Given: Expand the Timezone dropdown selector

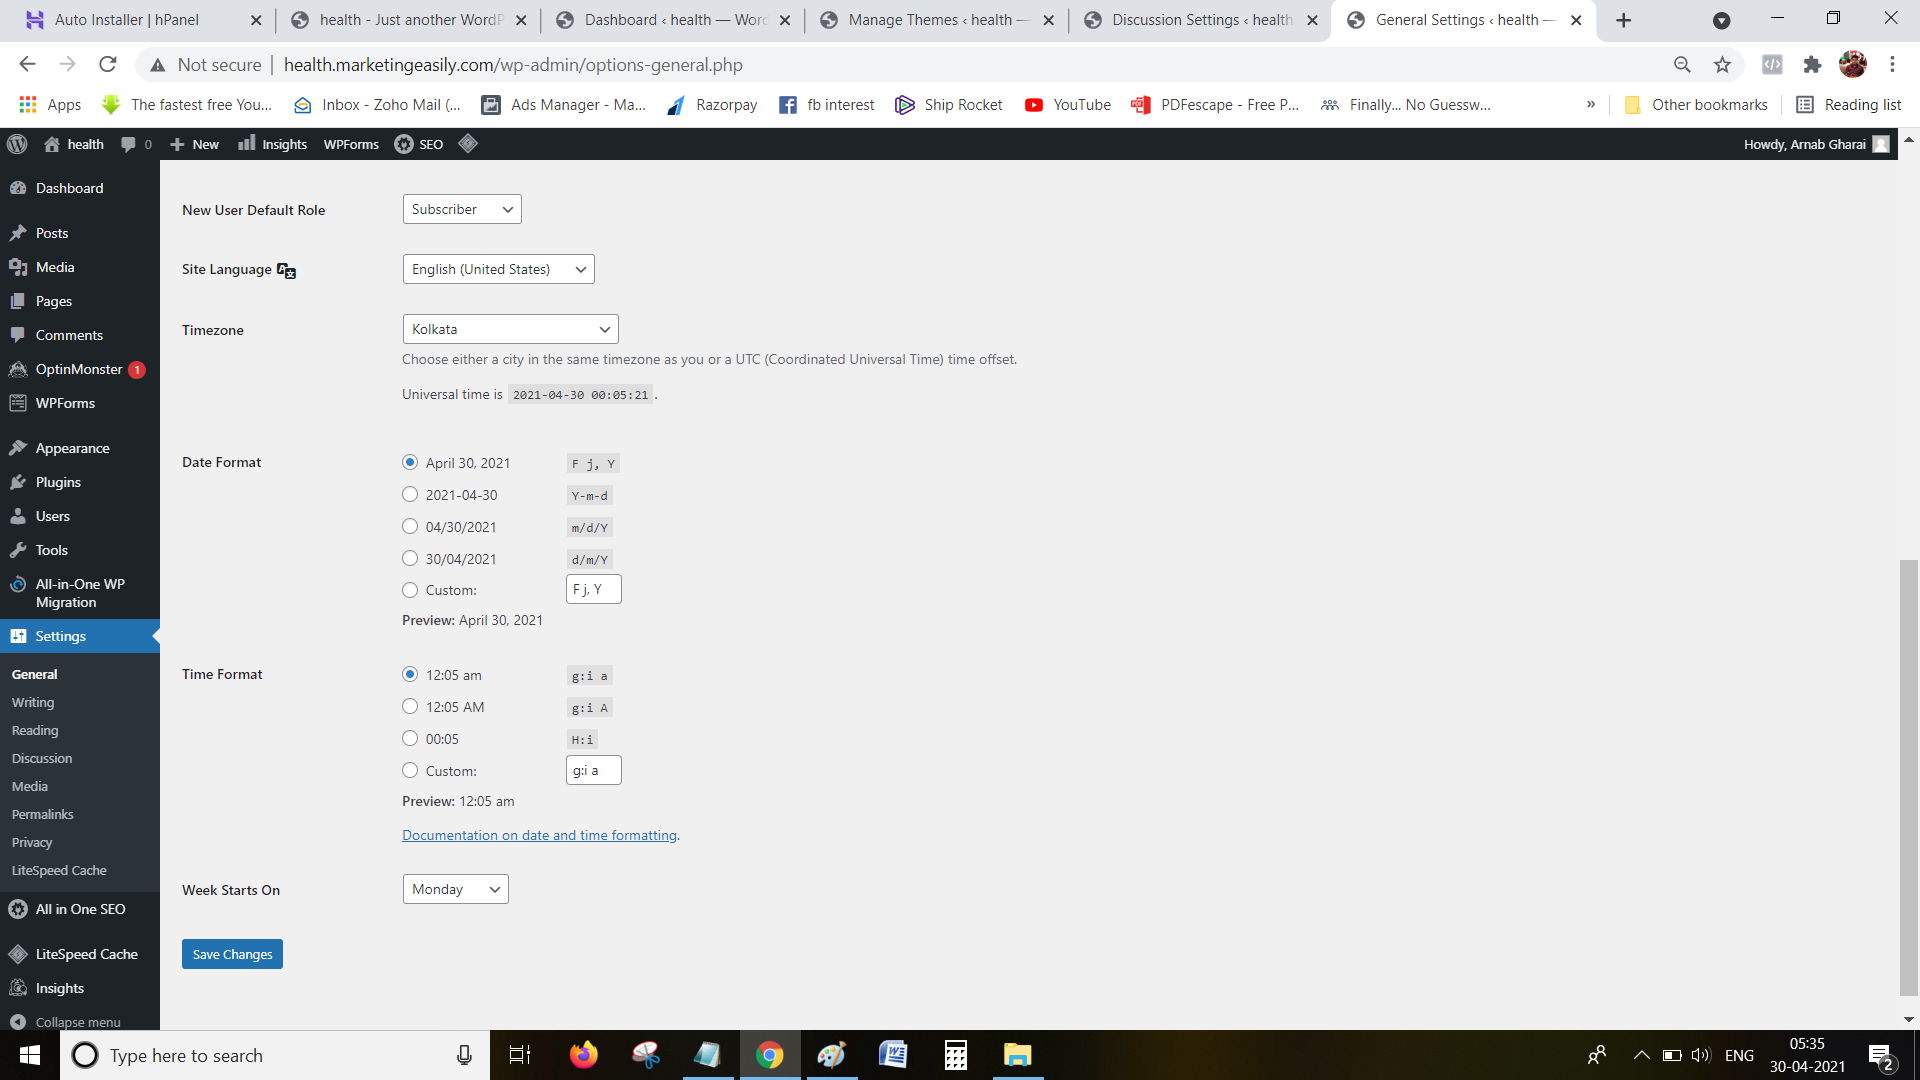Looking at the screenshot, I should click(x=509, y=330).
